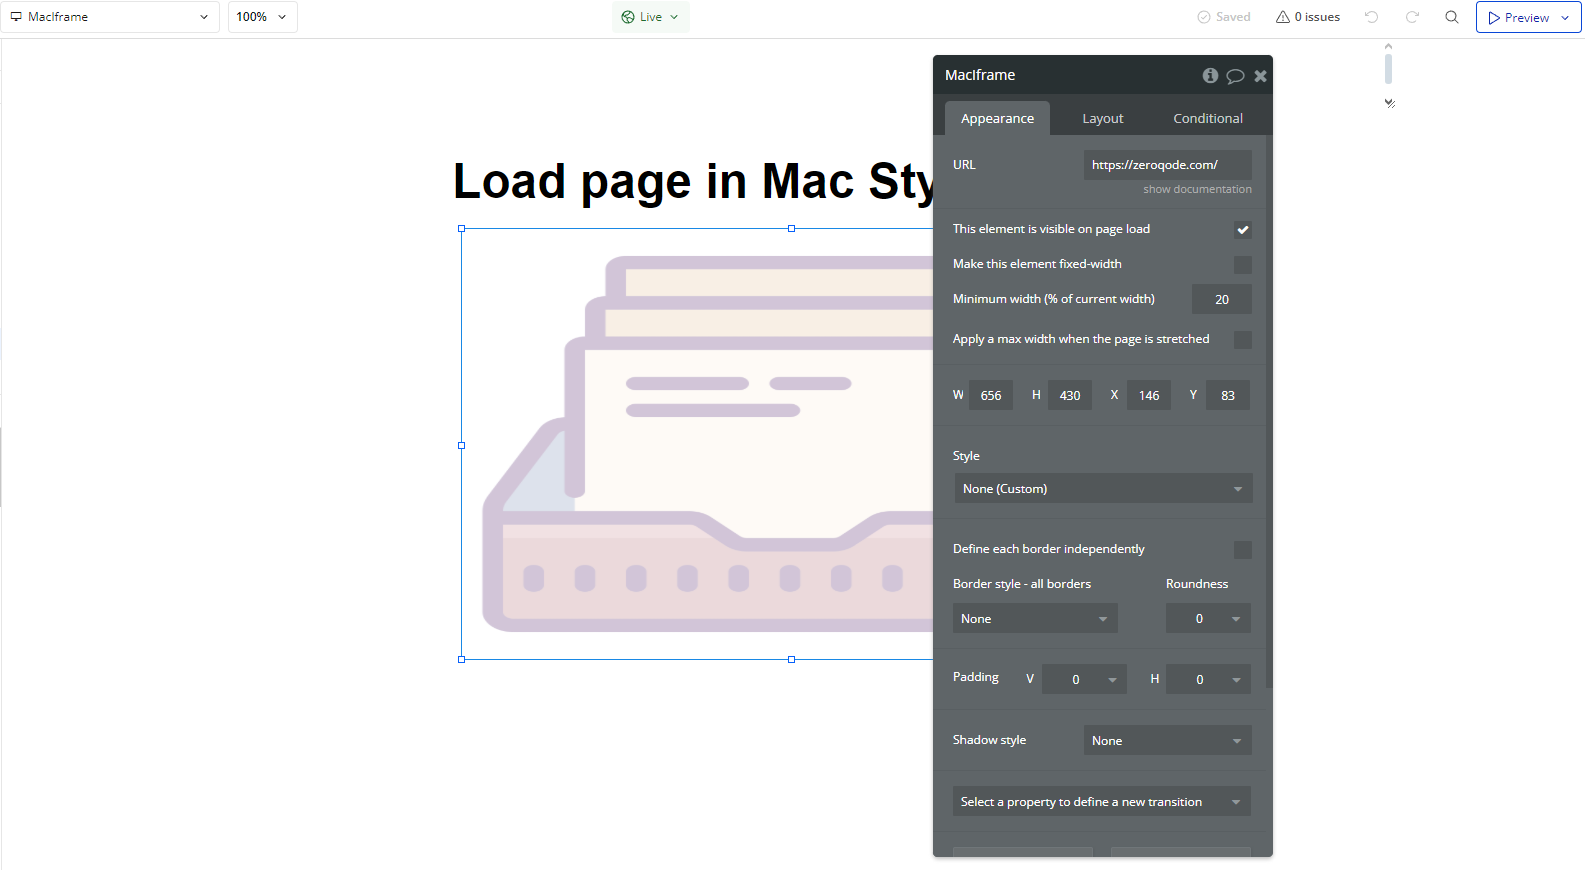Switch to the Conditional tab
This screenshot has width=1585, height=870.
[x=1207, y=118]
